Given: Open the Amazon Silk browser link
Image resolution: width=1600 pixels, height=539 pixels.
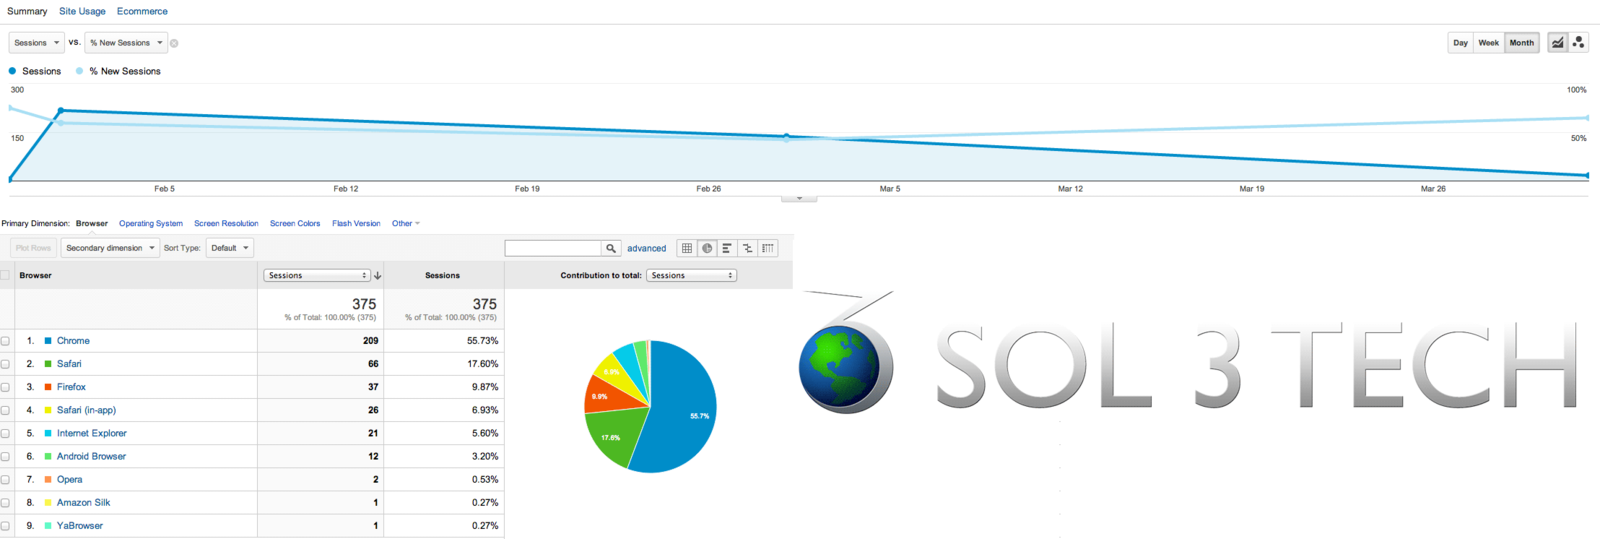Looking at the screenshot, I should [x=83, y=502].
